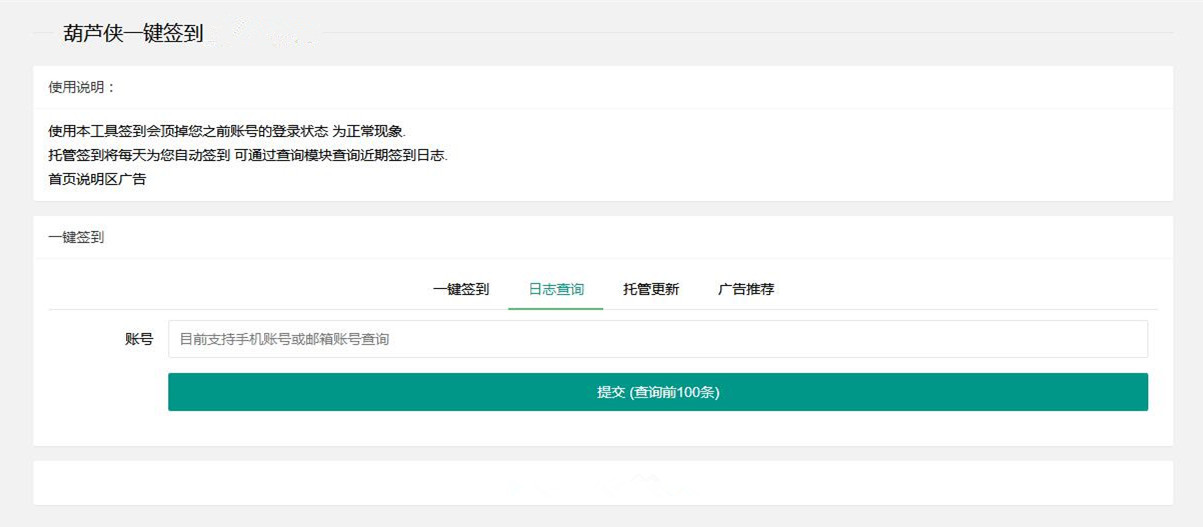Open the 广告推荐 tab

746,289
